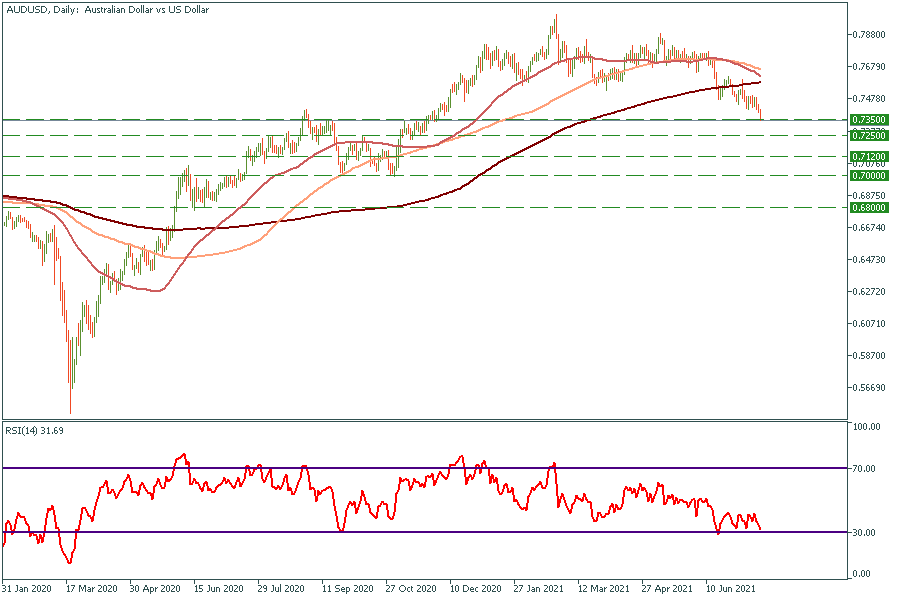Select the 0.62720 price axis label
Viewport: 900px width, 600px height.
pyautogui.click(x=869, y=292)
